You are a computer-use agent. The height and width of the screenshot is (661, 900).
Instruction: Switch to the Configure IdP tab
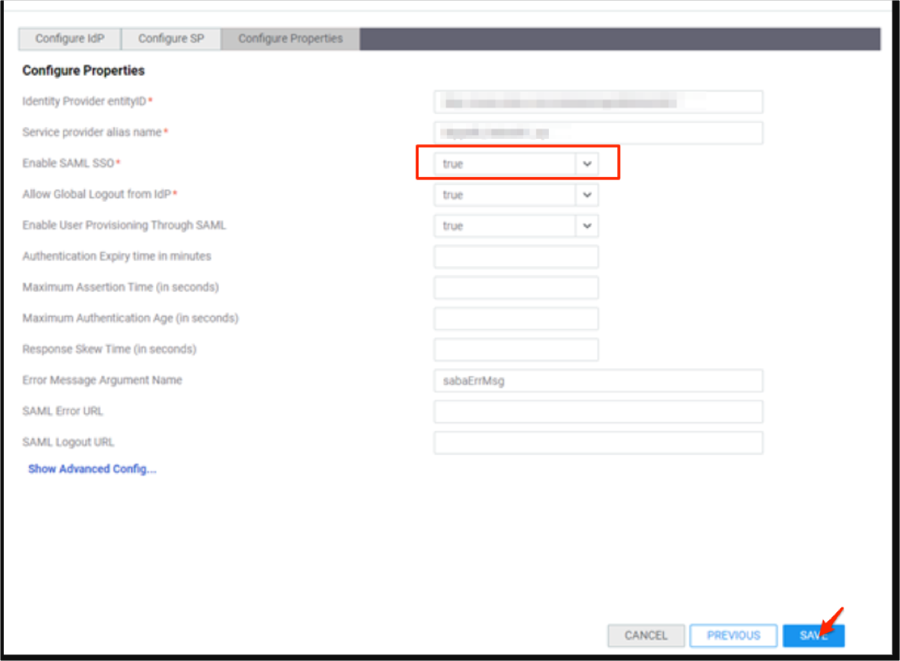click(69, 39)
